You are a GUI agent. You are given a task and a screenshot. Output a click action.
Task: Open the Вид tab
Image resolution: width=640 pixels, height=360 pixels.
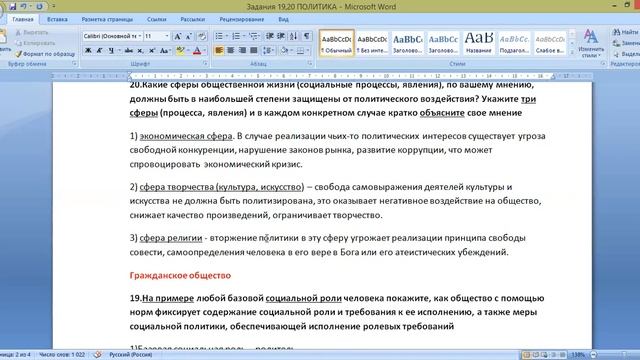click(283, 19)
